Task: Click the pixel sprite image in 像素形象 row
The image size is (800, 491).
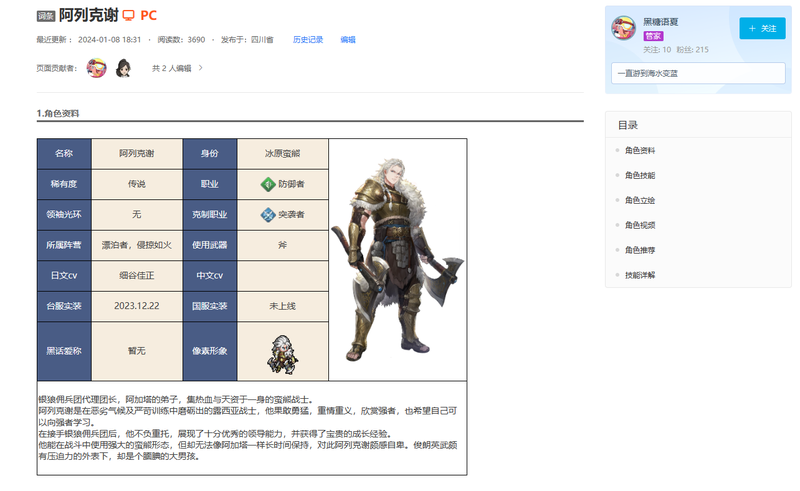Action: [x=282, y=351]
